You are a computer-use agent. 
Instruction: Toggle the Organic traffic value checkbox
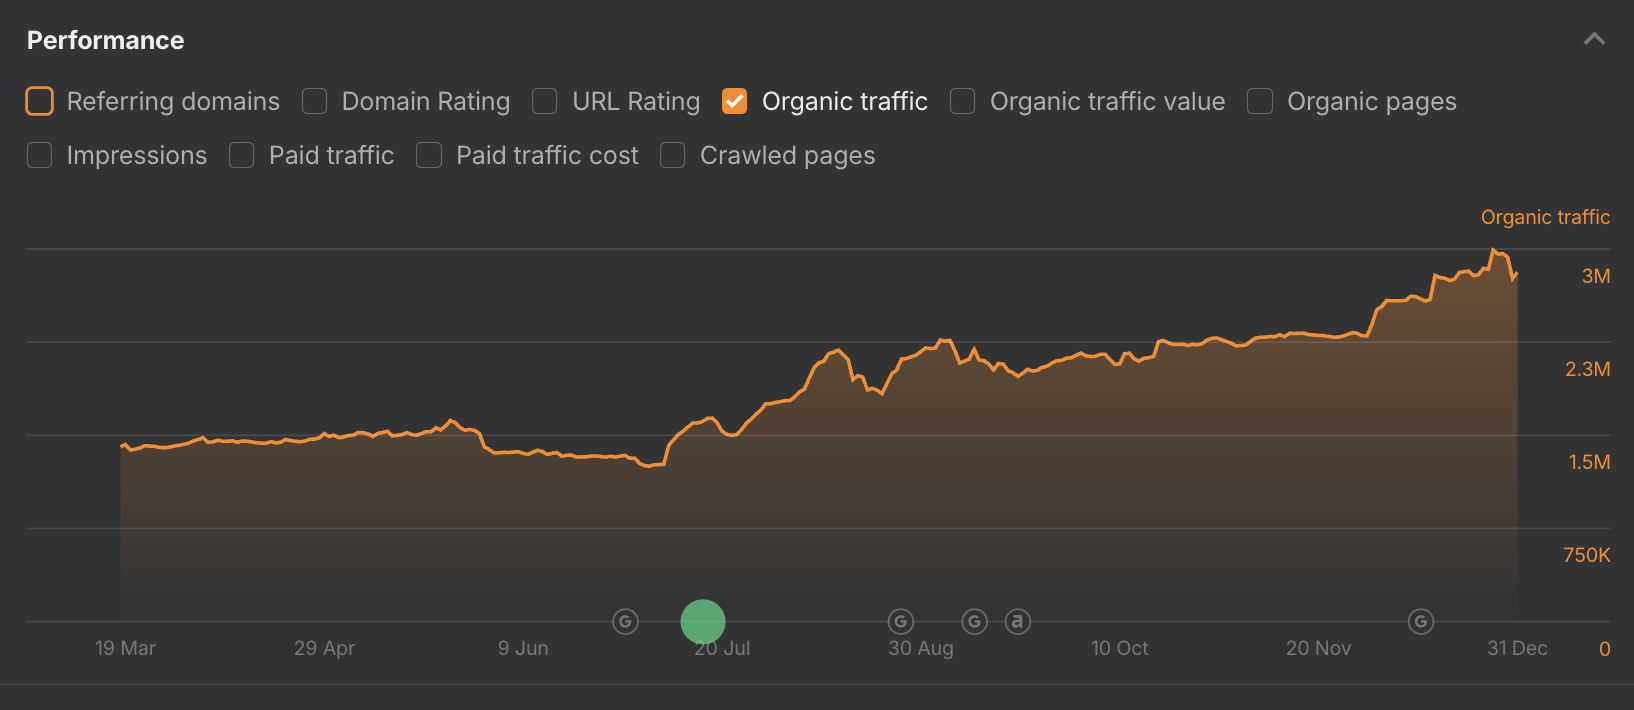point(962,101)
